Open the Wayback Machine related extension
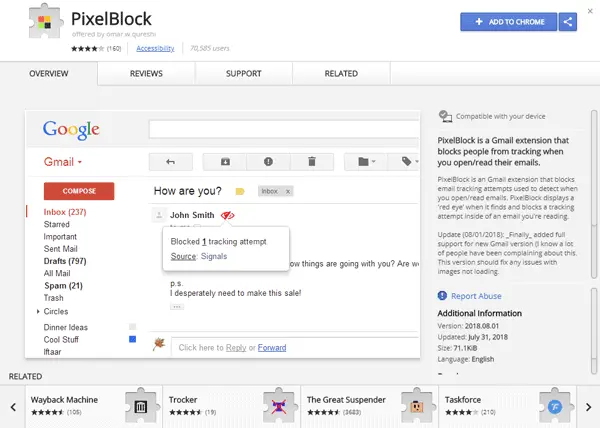Viewport: 600px width, 428px height. (x=64, y=400)
